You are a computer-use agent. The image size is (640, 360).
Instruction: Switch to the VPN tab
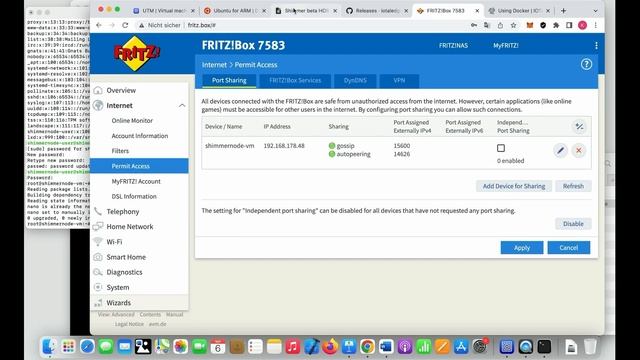click(x=399, y=81)
